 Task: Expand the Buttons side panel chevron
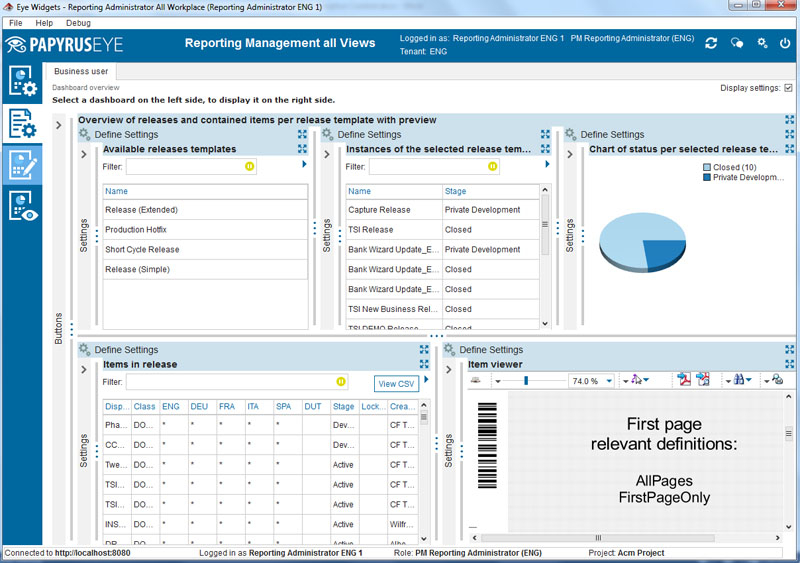59,125
